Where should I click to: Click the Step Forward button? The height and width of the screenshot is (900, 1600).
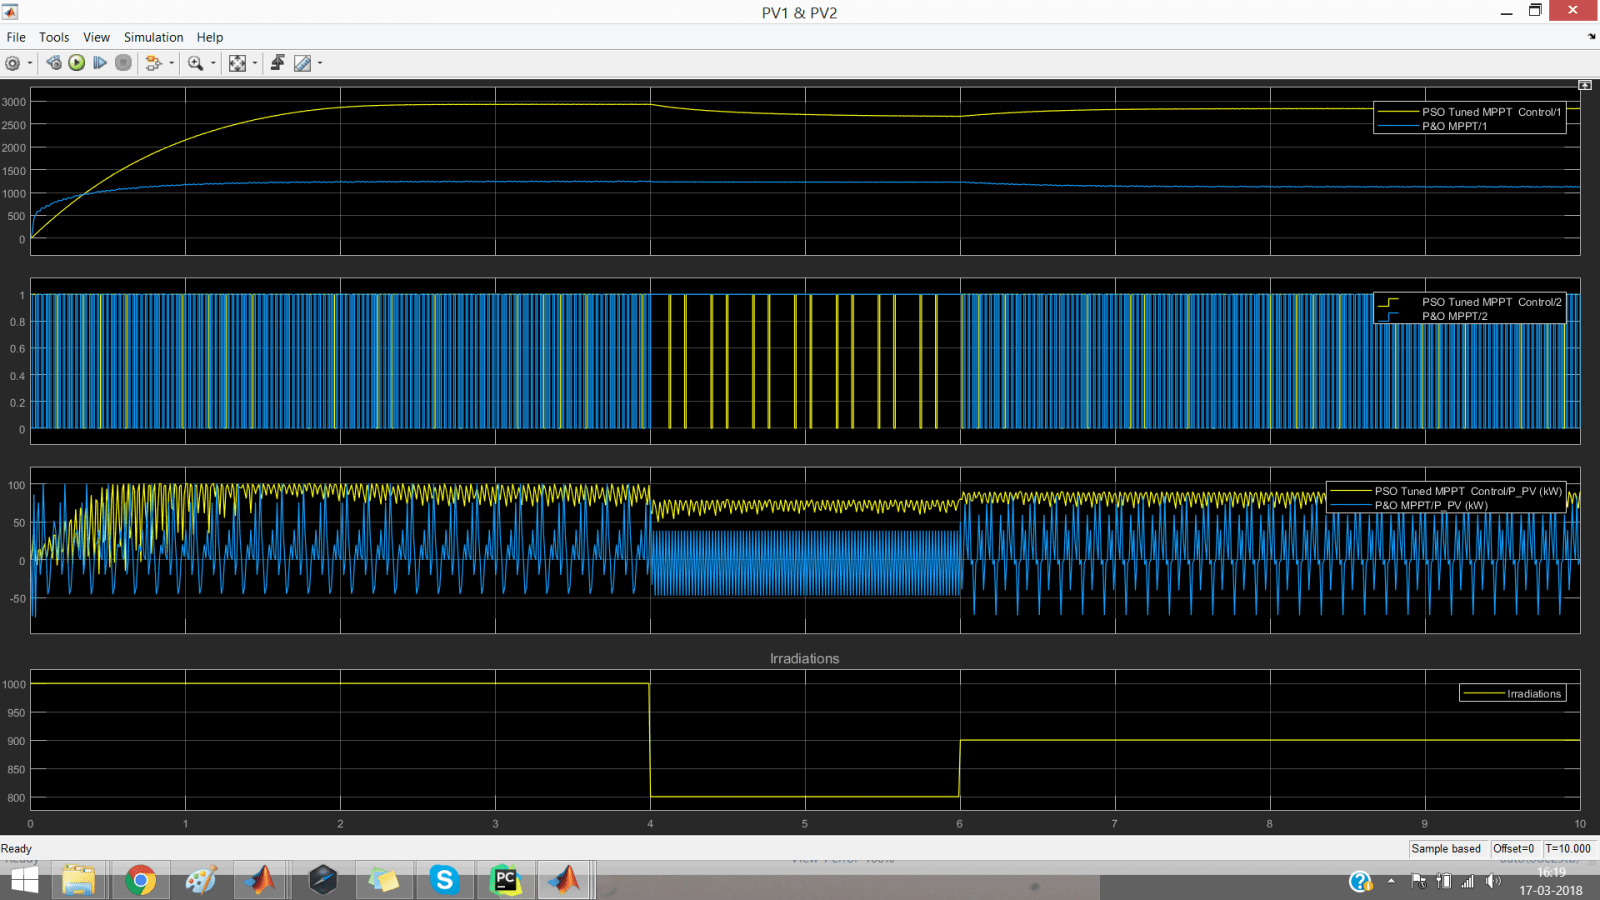point(100,63)
